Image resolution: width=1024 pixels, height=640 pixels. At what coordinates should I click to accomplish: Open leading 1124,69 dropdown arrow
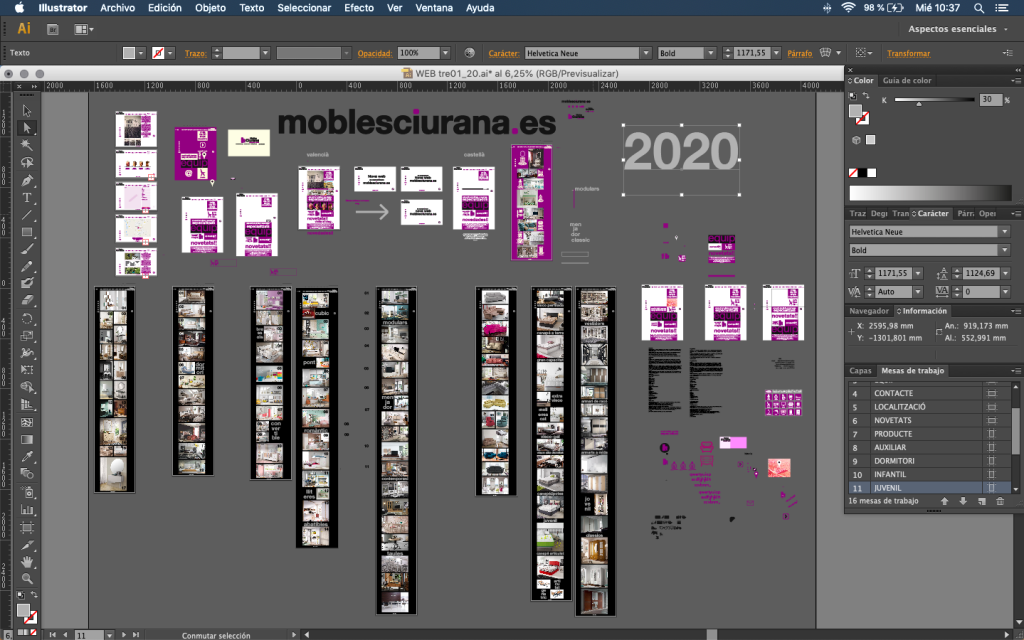[1005, 274]
